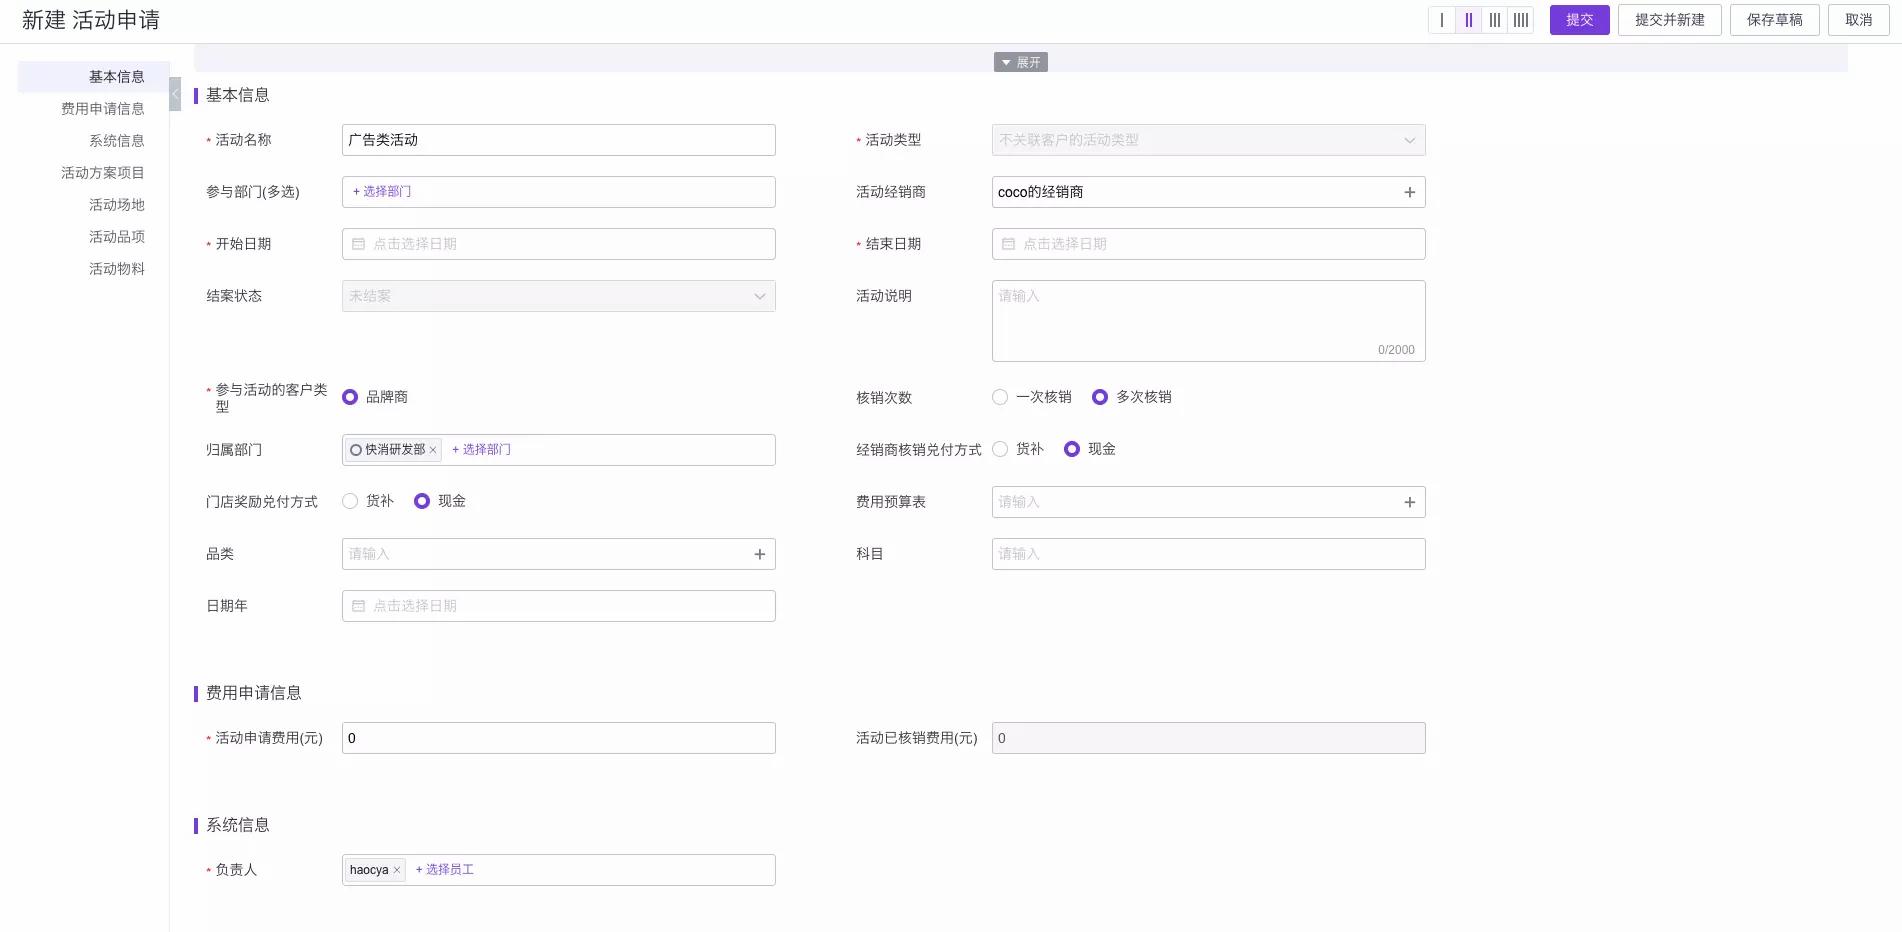Select 货补 for 门店奖励兑付方式
The image size is (1902, 932).
click(x=350, y=501)
